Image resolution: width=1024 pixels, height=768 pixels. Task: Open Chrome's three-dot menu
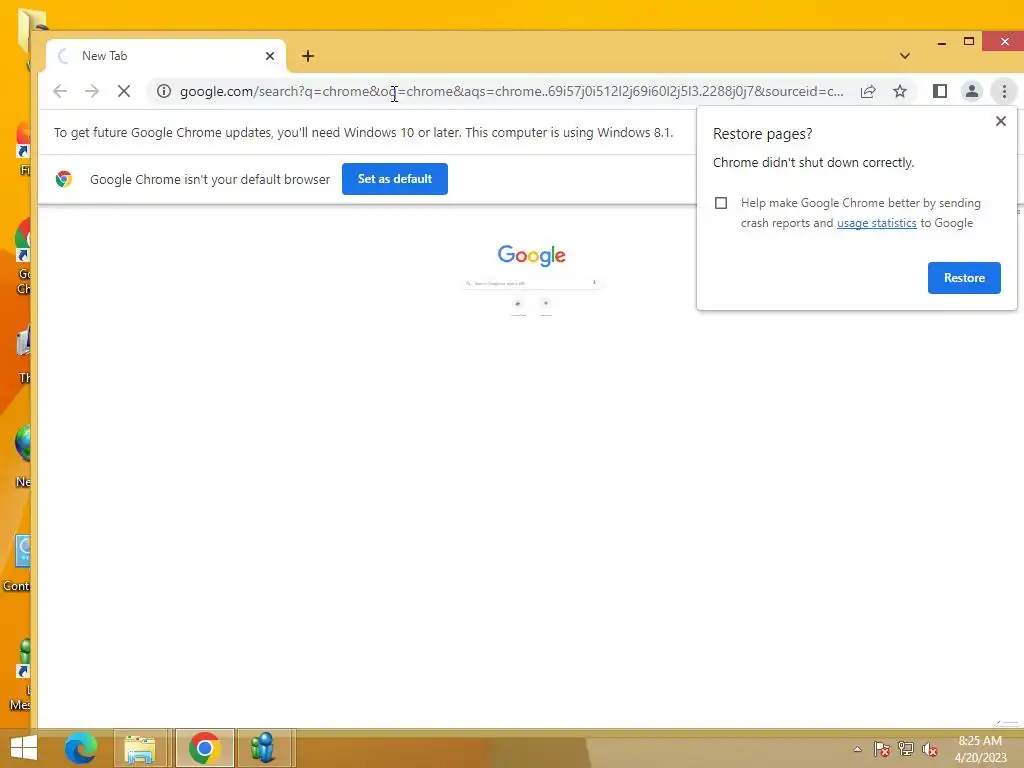pos(1004,91)
